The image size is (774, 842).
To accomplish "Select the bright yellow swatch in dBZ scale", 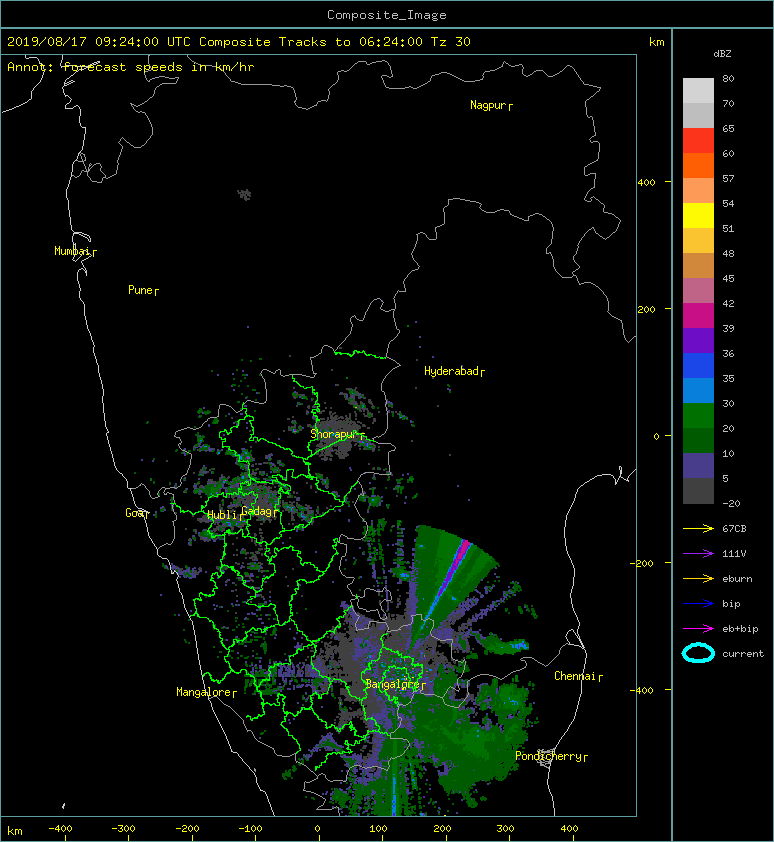I will tap(698, 215).
